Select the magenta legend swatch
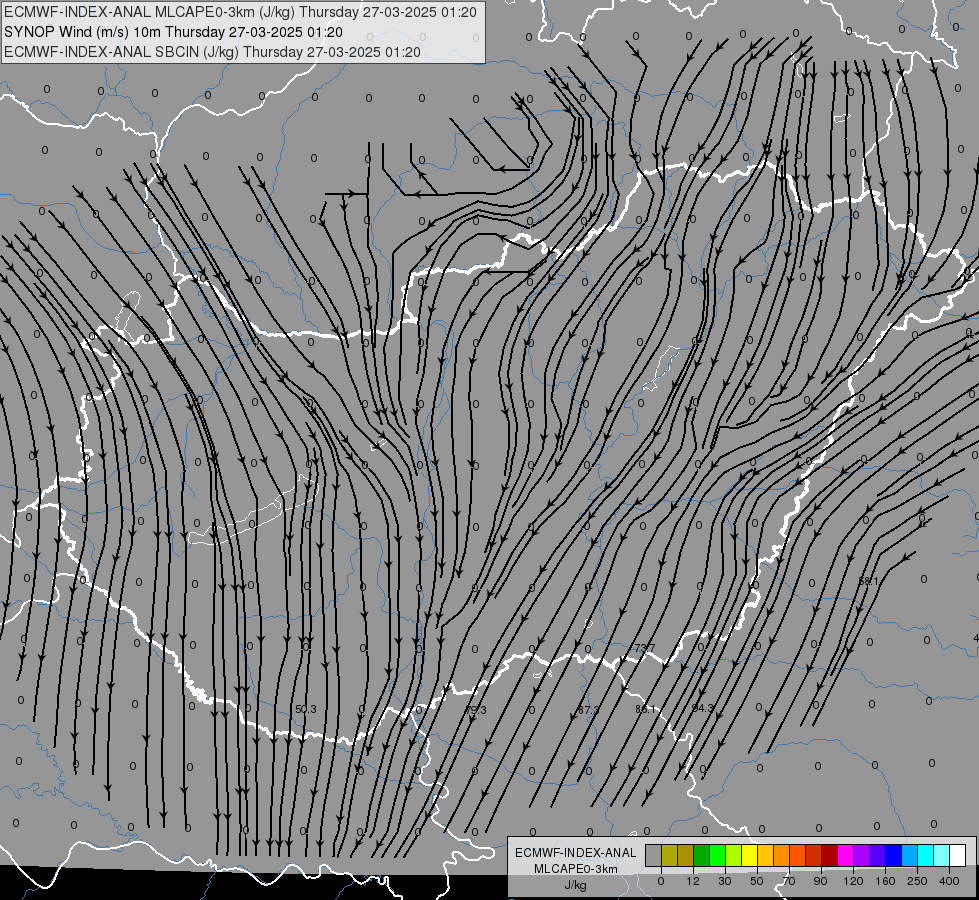The height and width of the screenshot is (900, 979). point(846,856)
